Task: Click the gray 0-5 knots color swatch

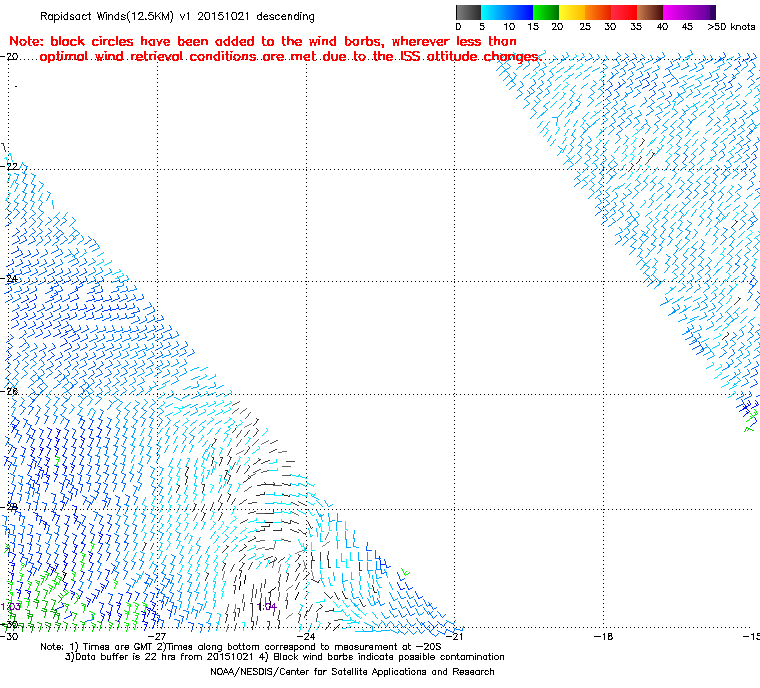Action: point(468,12)
